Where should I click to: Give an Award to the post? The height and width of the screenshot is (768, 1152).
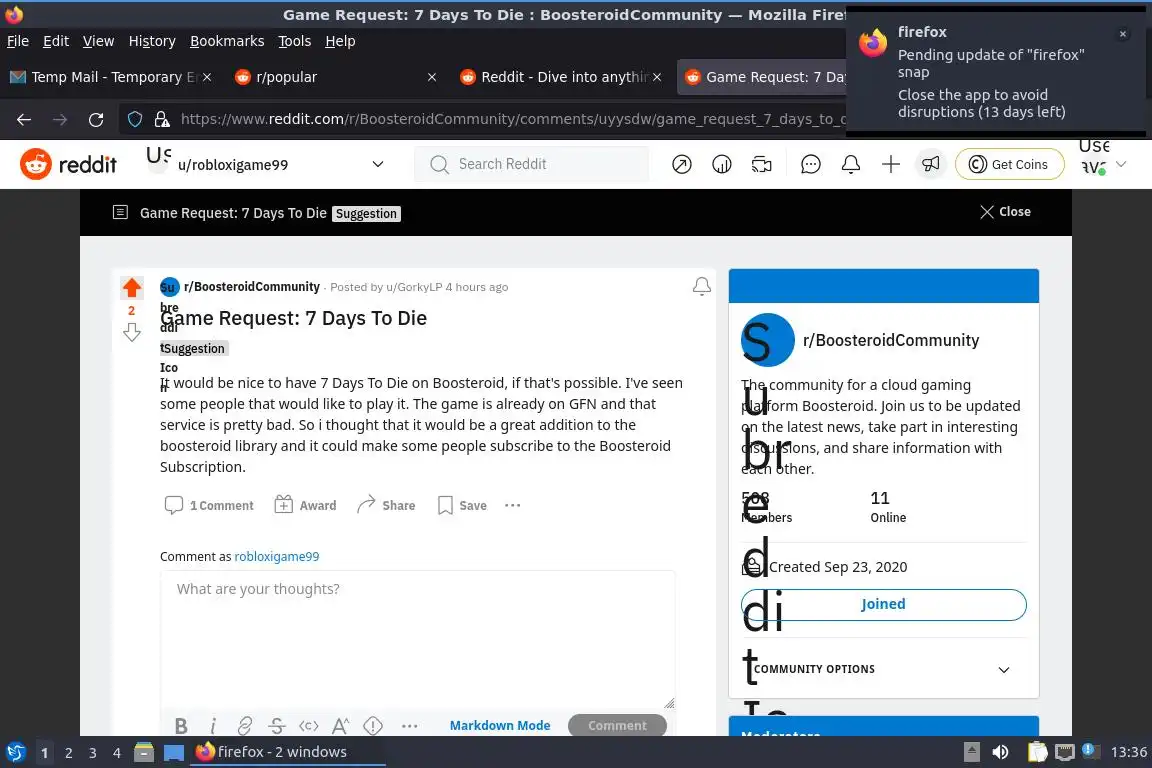[305, 506]
